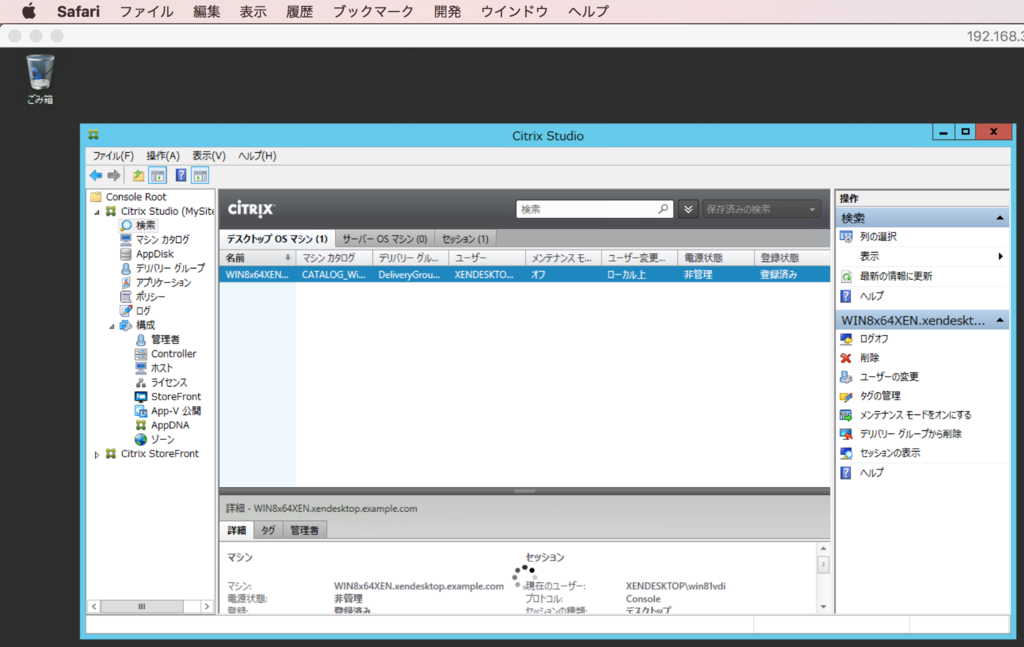
Task: Open the 表示 submenu arrow in actions
Action: pos(1000,257)
